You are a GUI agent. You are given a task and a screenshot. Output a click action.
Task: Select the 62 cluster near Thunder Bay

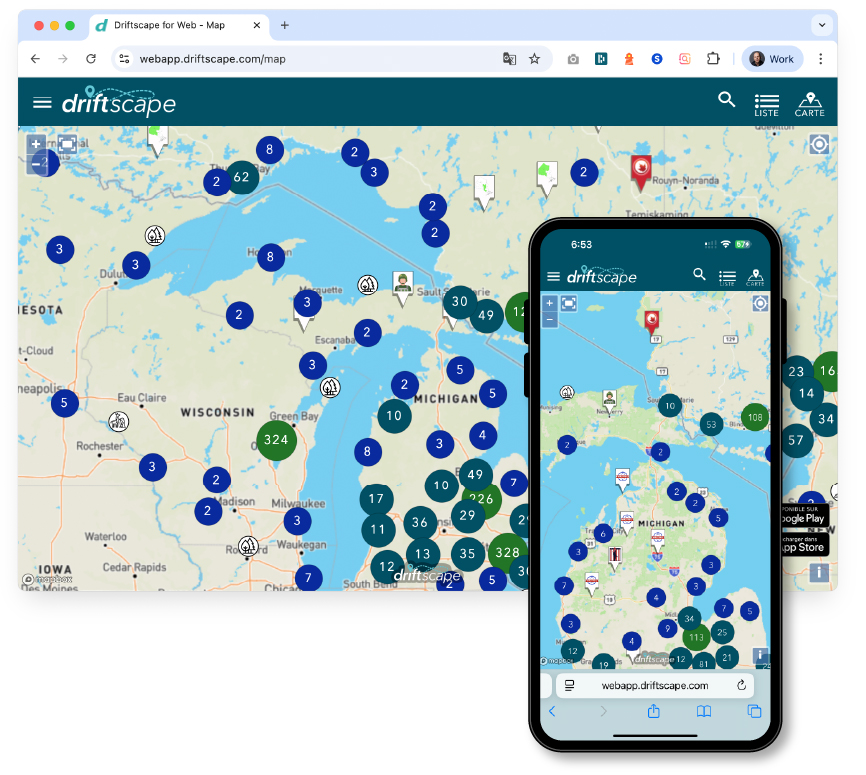(242, 177)
